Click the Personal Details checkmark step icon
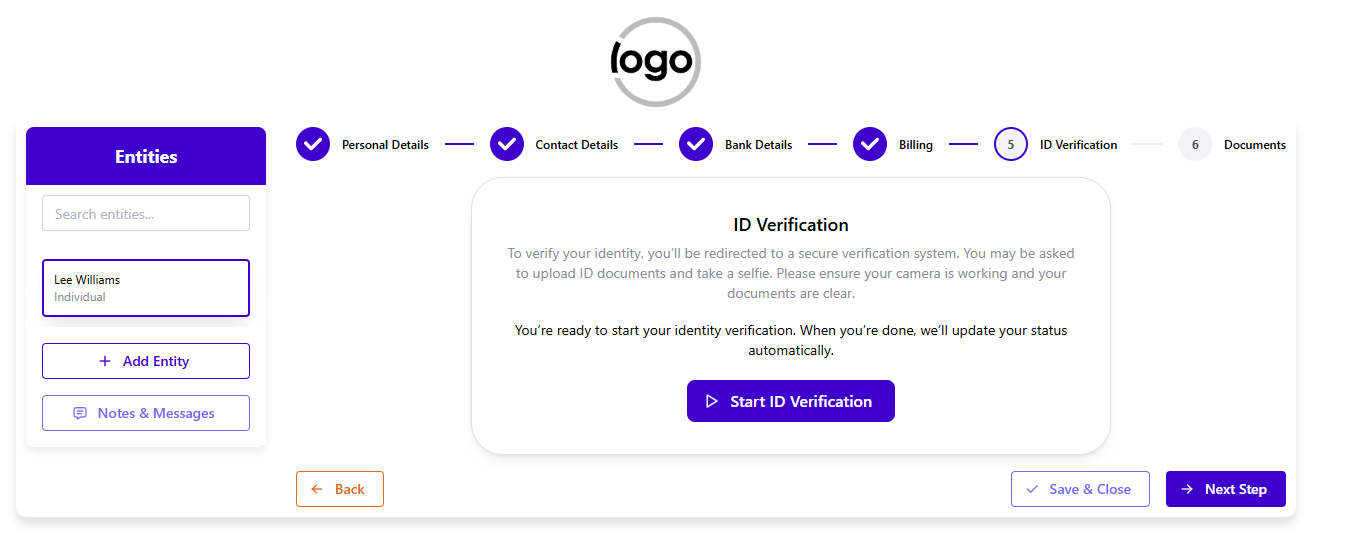This screenshot has height=542, width=1357. tap(313, 144)
